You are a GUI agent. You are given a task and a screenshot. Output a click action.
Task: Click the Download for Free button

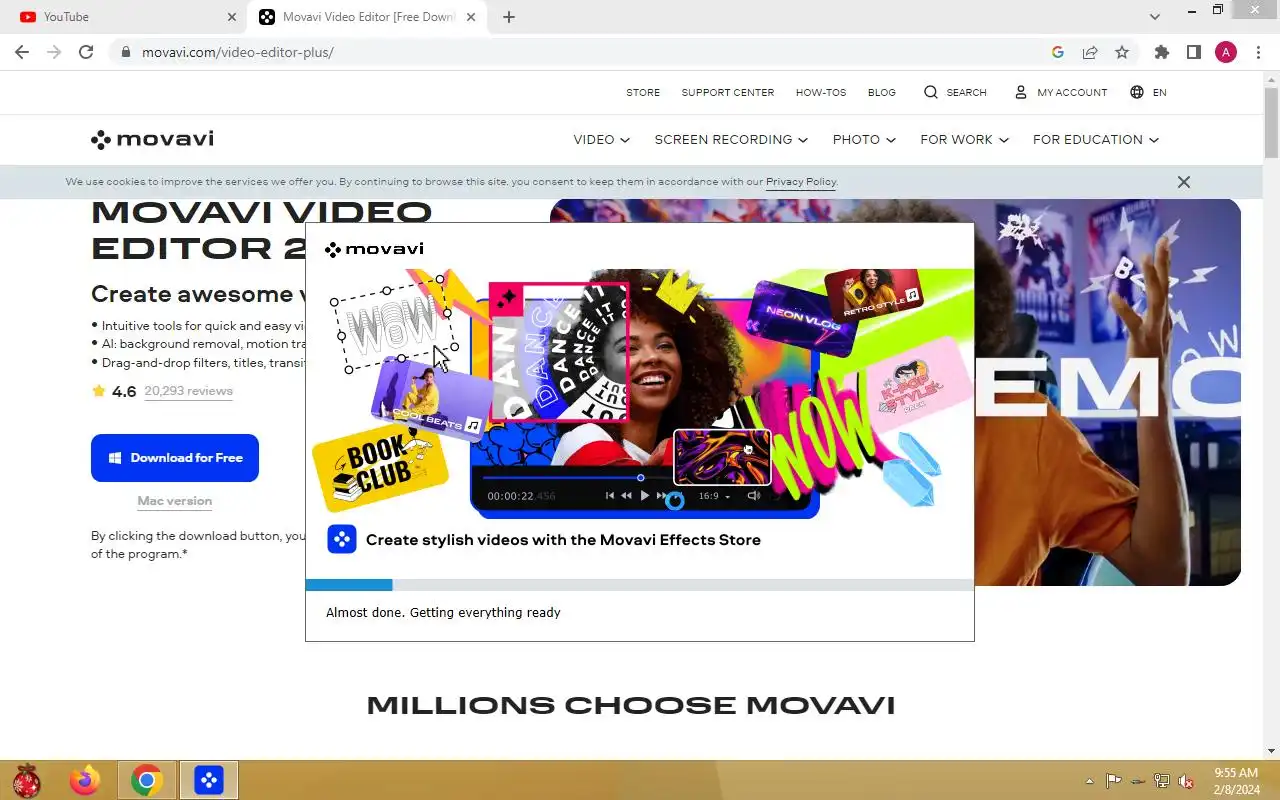175,458
